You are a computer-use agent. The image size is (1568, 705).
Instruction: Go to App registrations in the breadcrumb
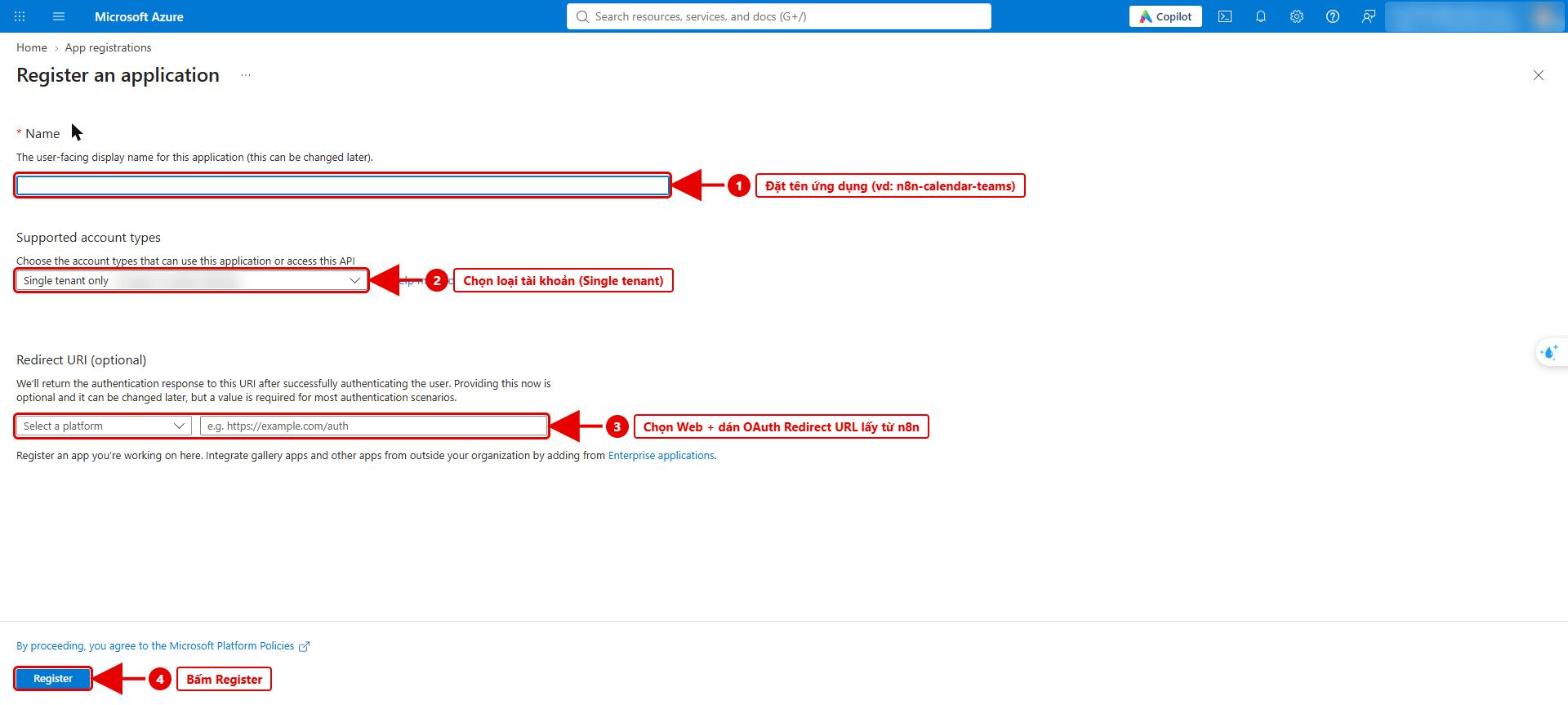click(108, 48)
